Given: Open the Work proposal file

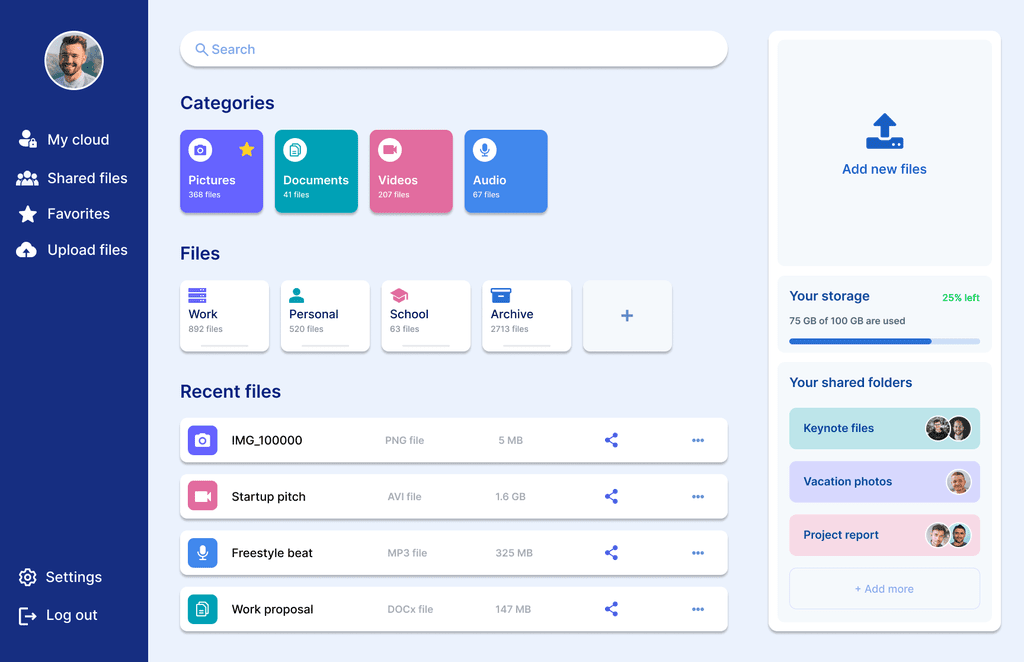Looking at the screenshot, I should pos(454,609).
